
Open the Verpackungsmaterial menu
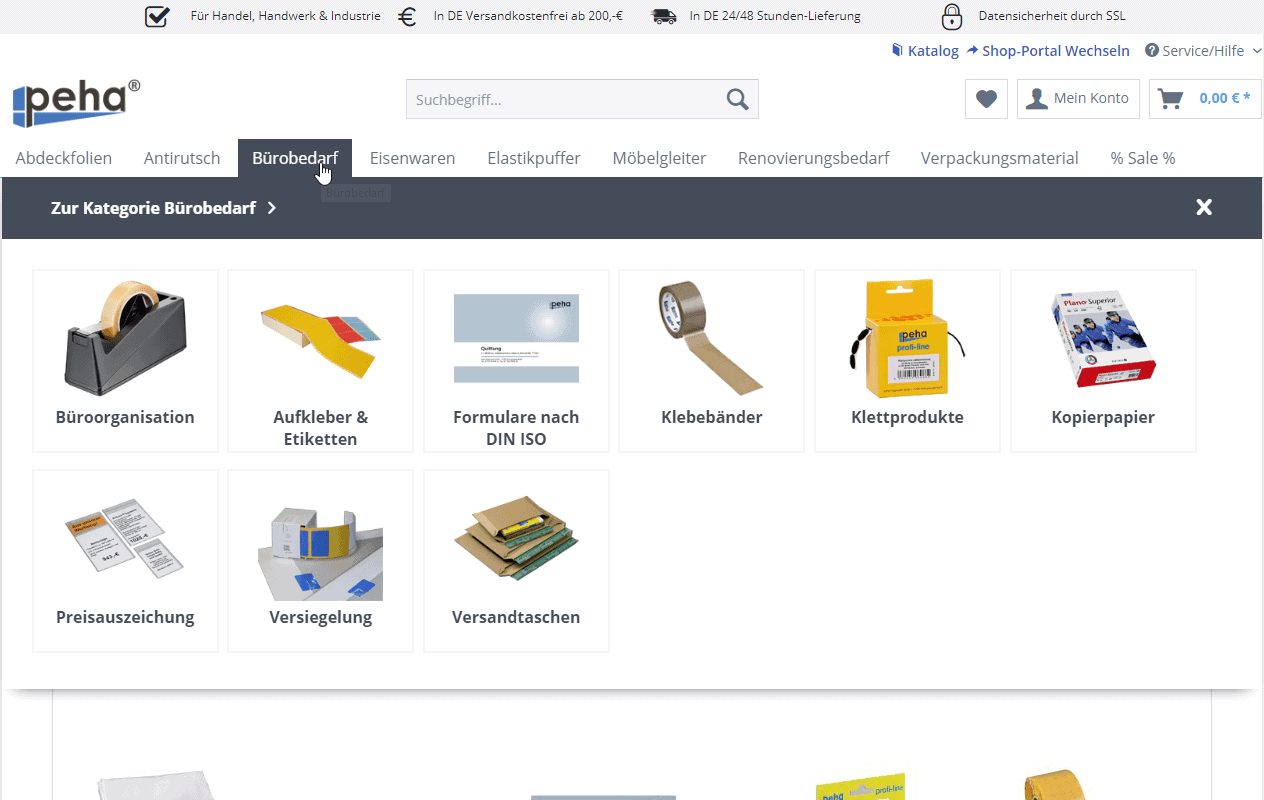point(999,158)
